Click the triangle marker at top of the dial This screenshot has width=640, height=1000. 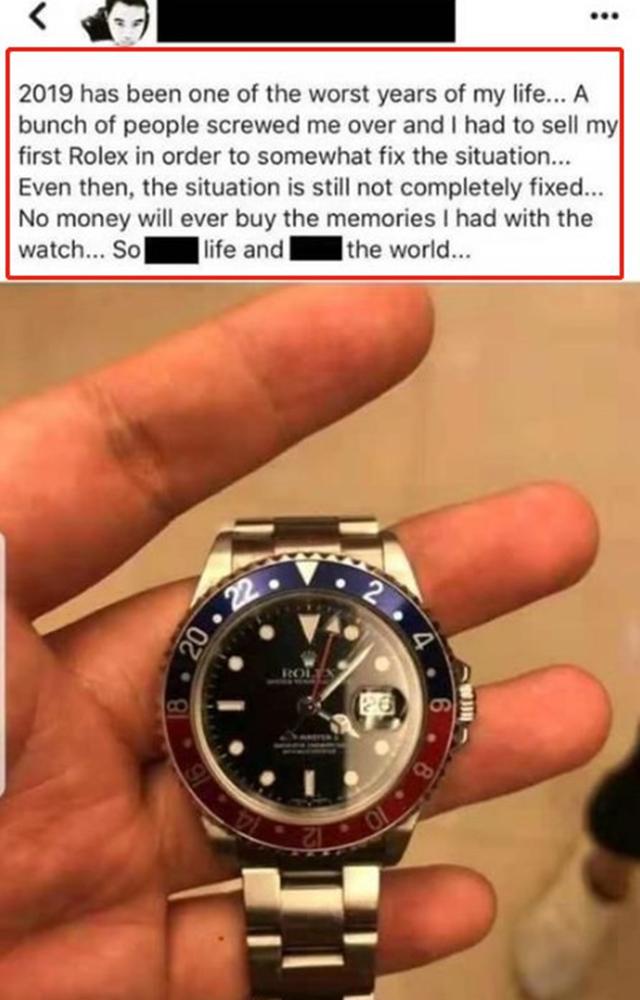tap(309, 628)
